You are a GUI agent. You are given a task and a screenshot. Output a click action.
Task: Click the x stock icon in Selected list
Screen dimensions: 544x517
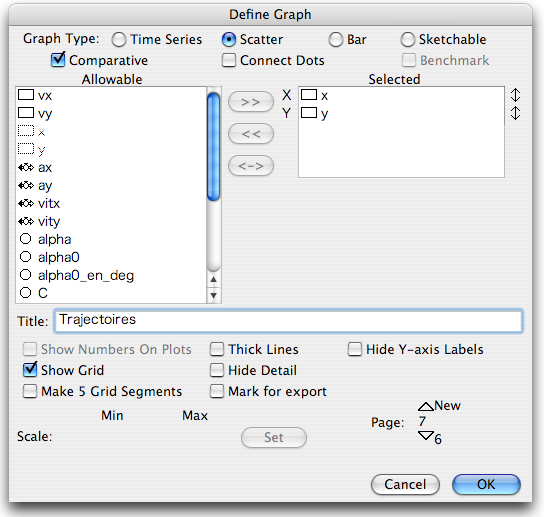(x=309, y=95)
